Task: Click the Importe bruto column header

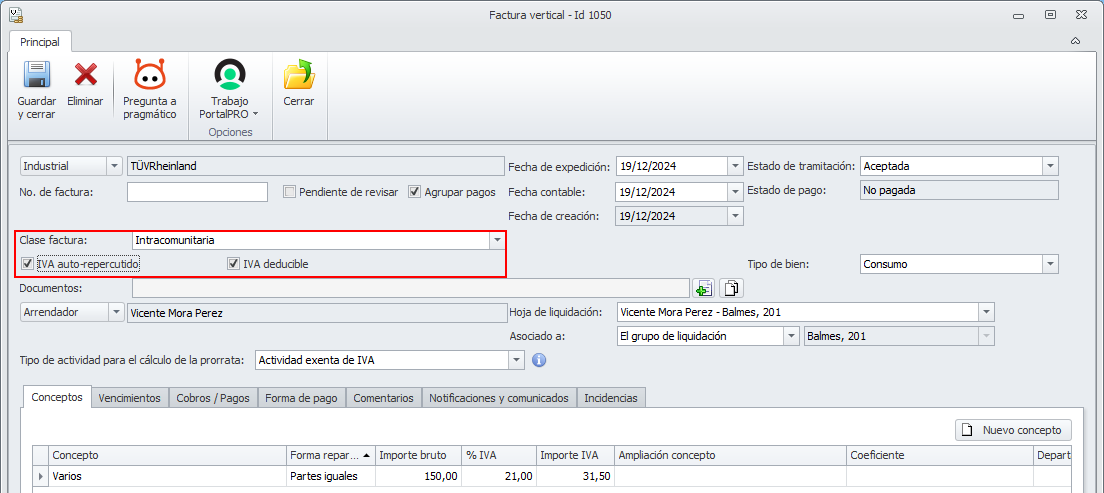Action: pos(418,456)
